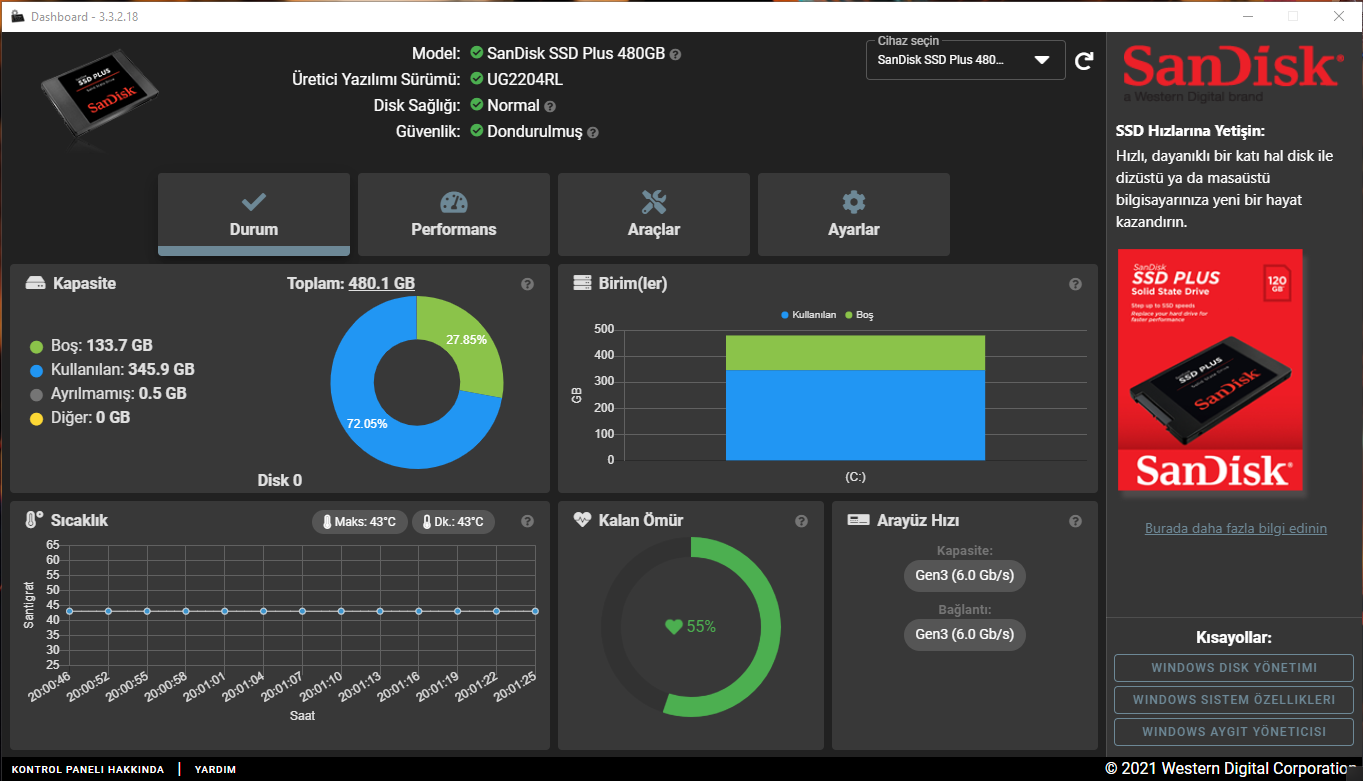Click the blue 72.05% donut segment
This screenshot has width=1363, height=781.
tap(367, 425)
